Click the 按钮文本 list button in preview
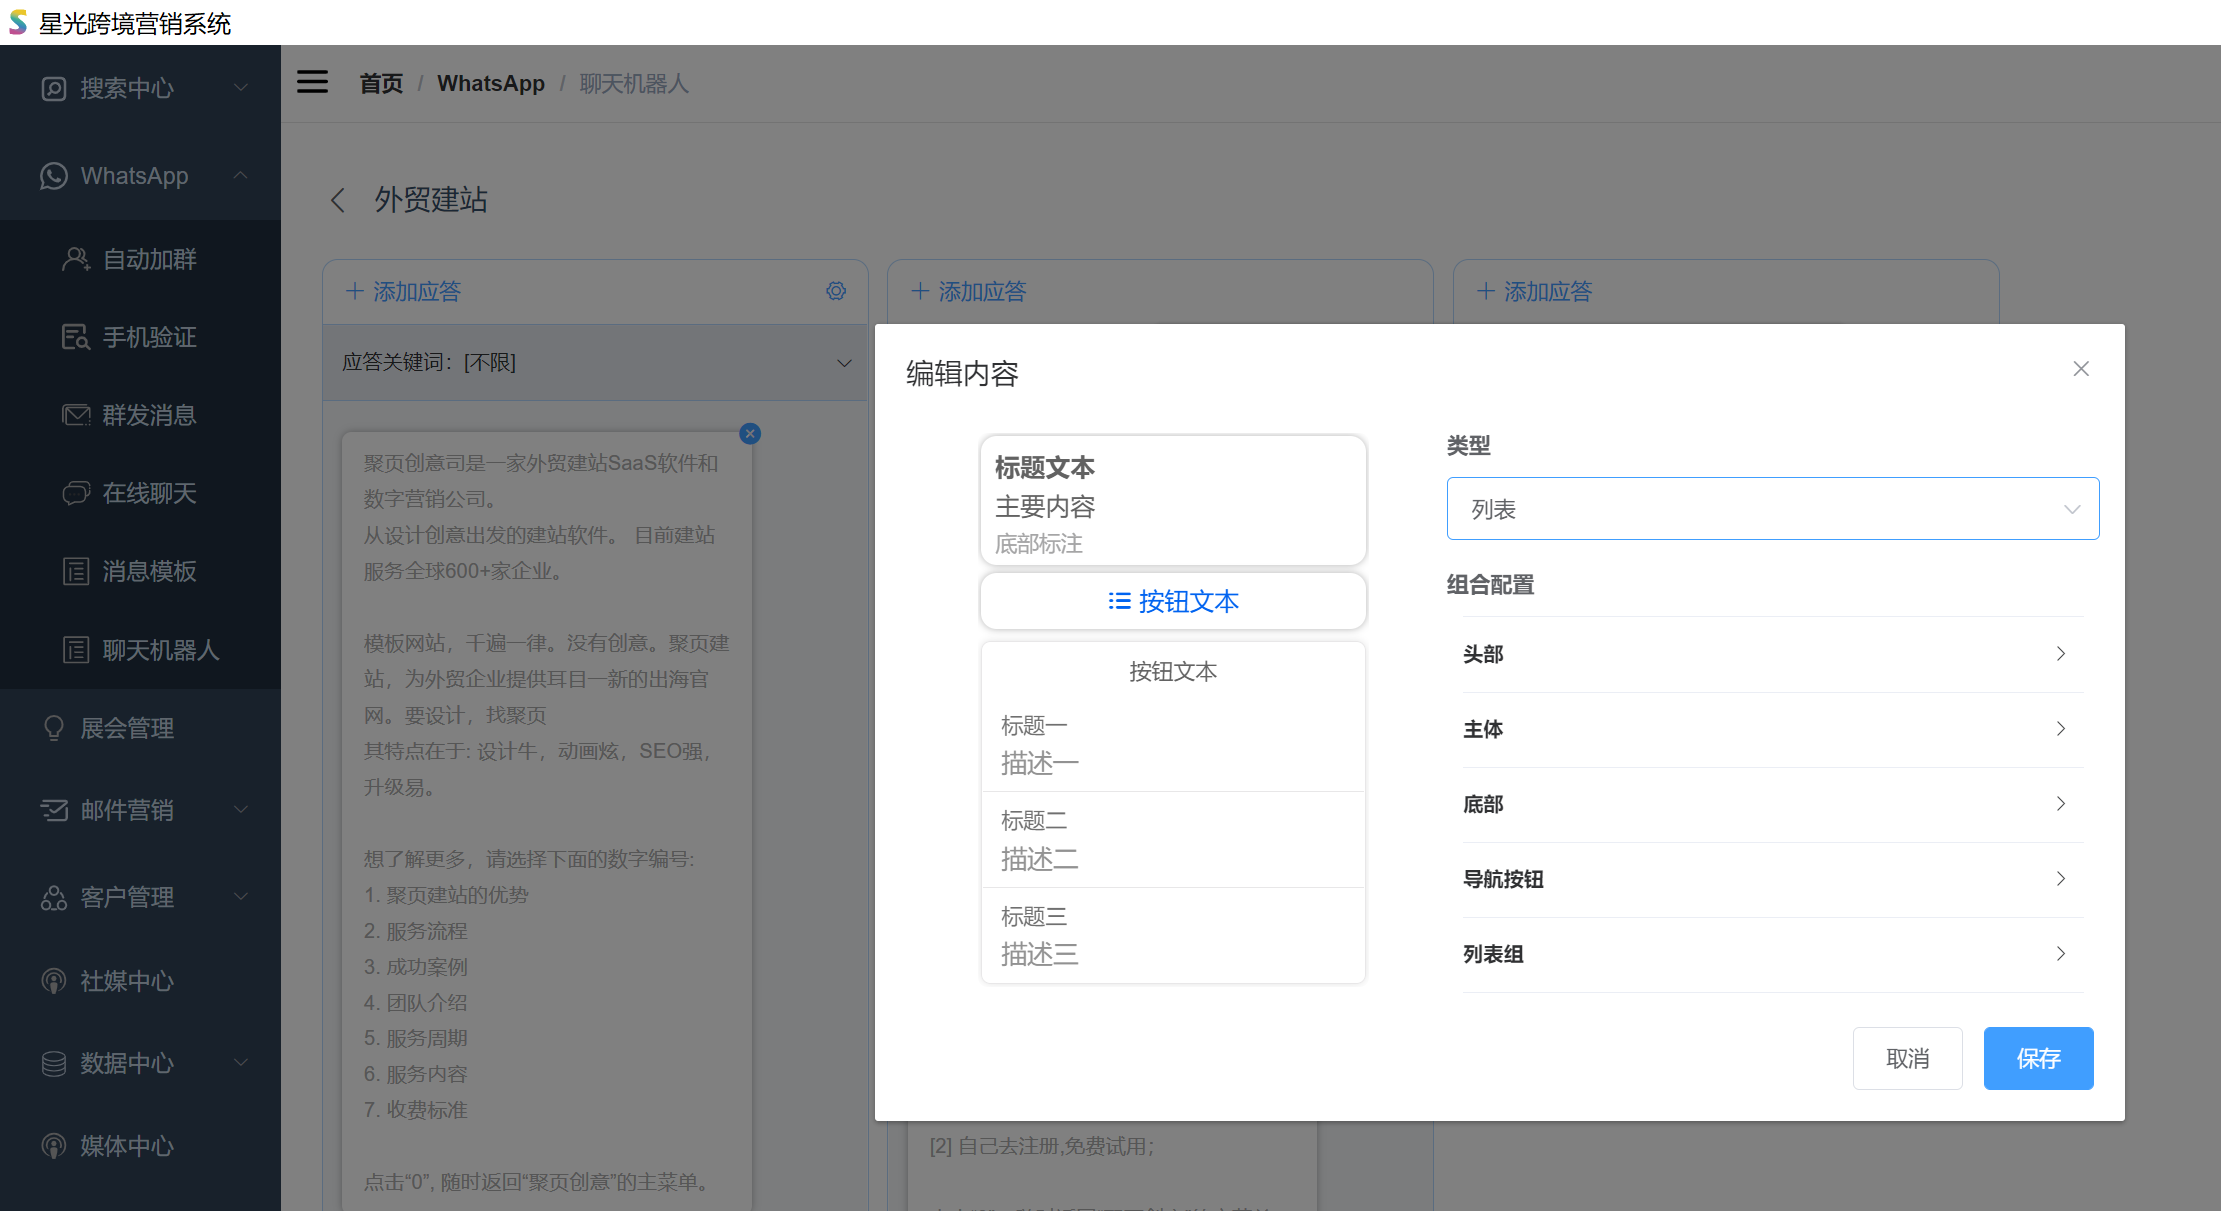Screen dimensions: 2221x1211 pos(1173,601)
